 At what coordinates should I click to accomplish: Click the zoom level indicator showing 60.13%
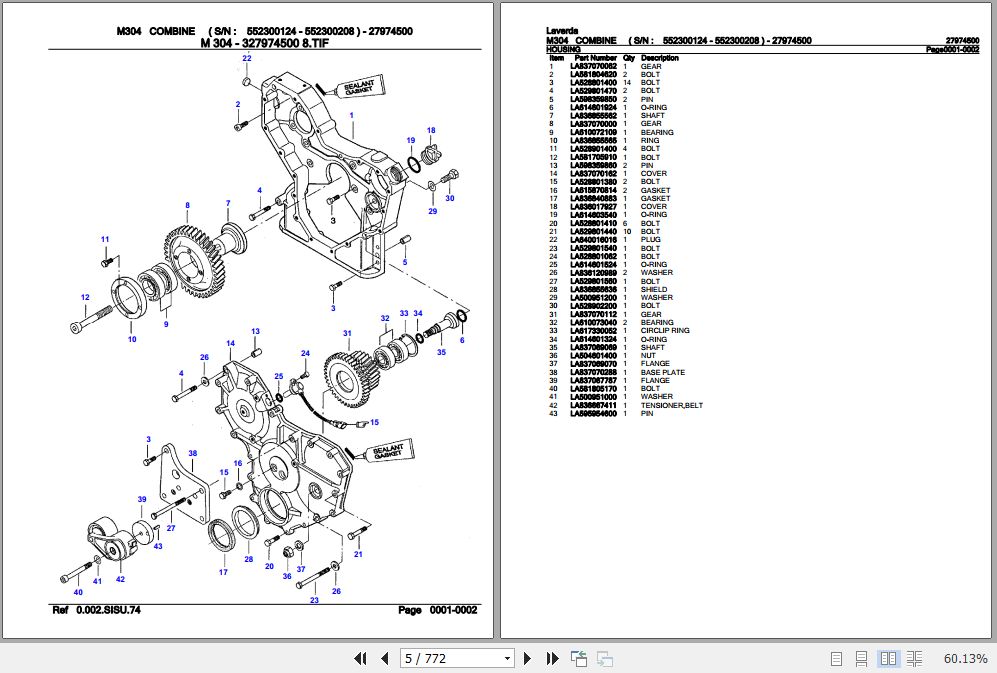pos(966,659)
